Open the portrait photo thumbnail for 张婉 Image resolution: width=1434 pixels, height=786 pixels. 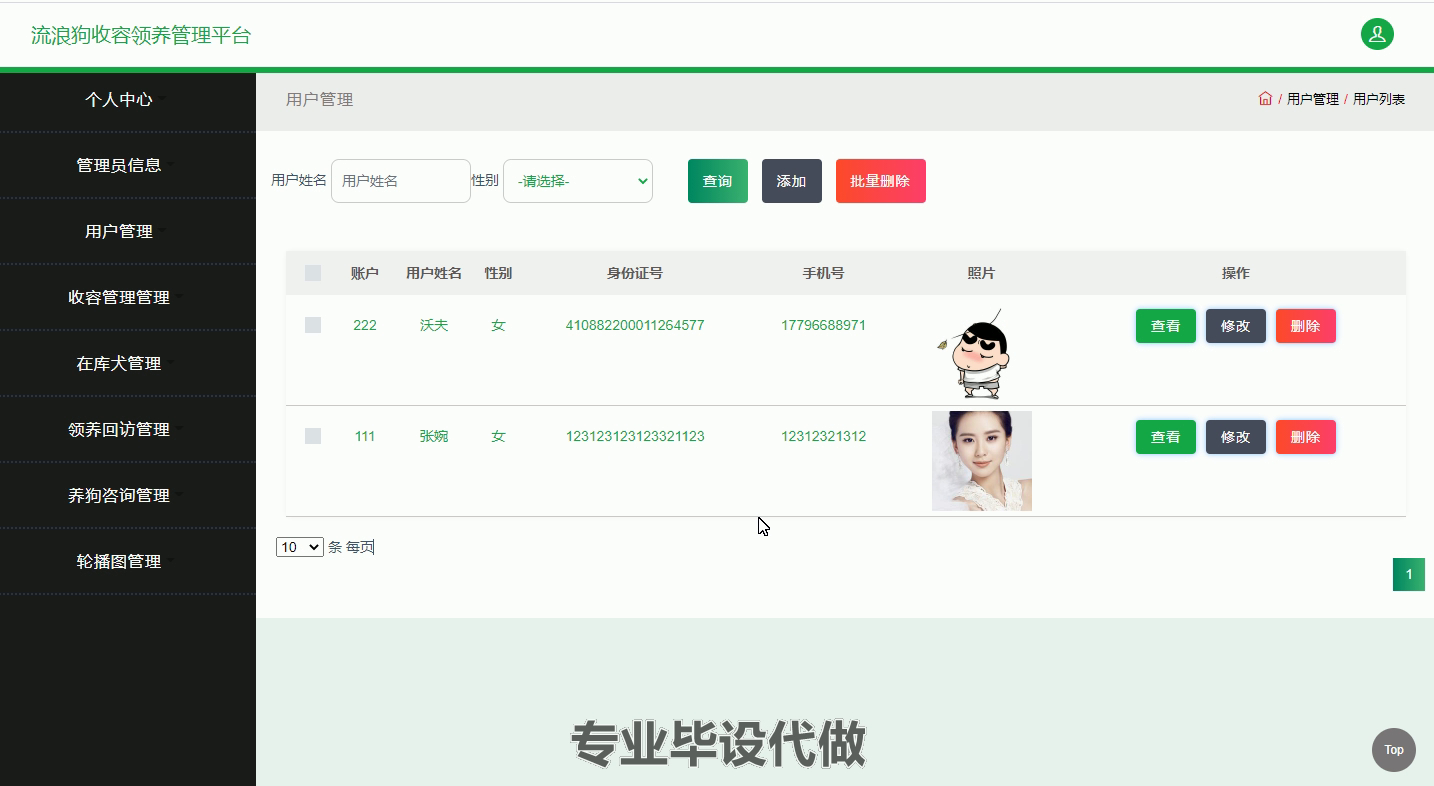[x=982, y=461]
